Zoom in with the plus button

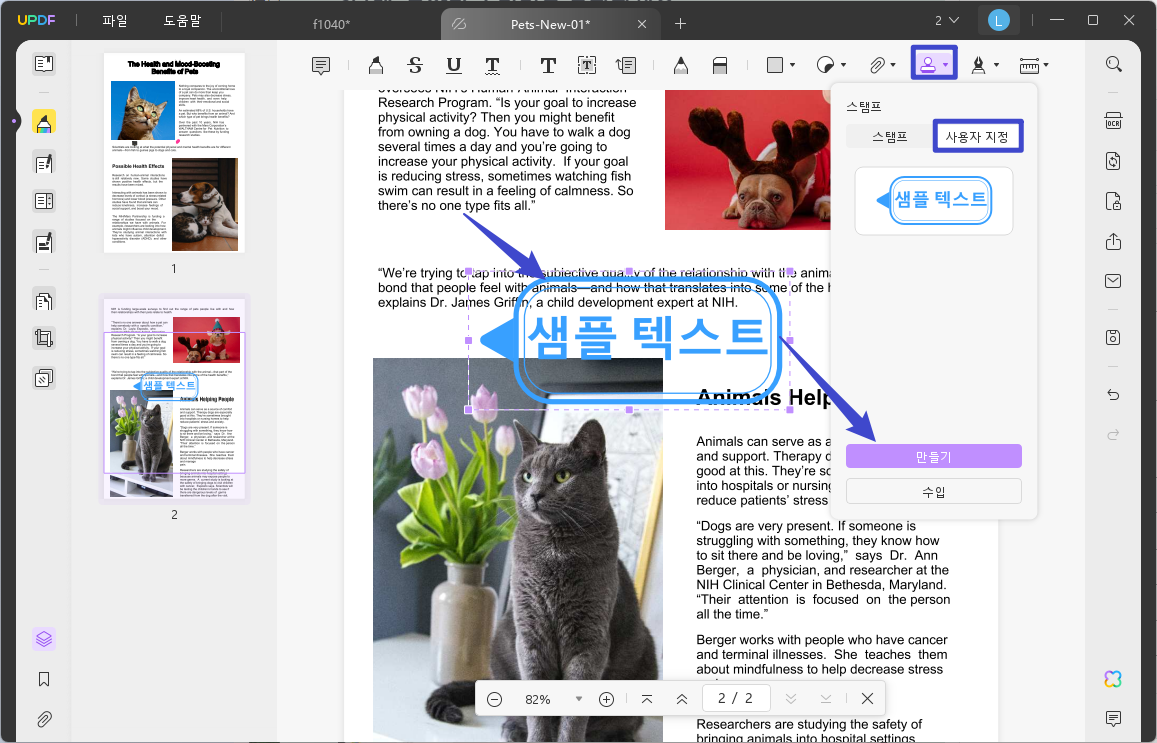(x=607, y=699)
